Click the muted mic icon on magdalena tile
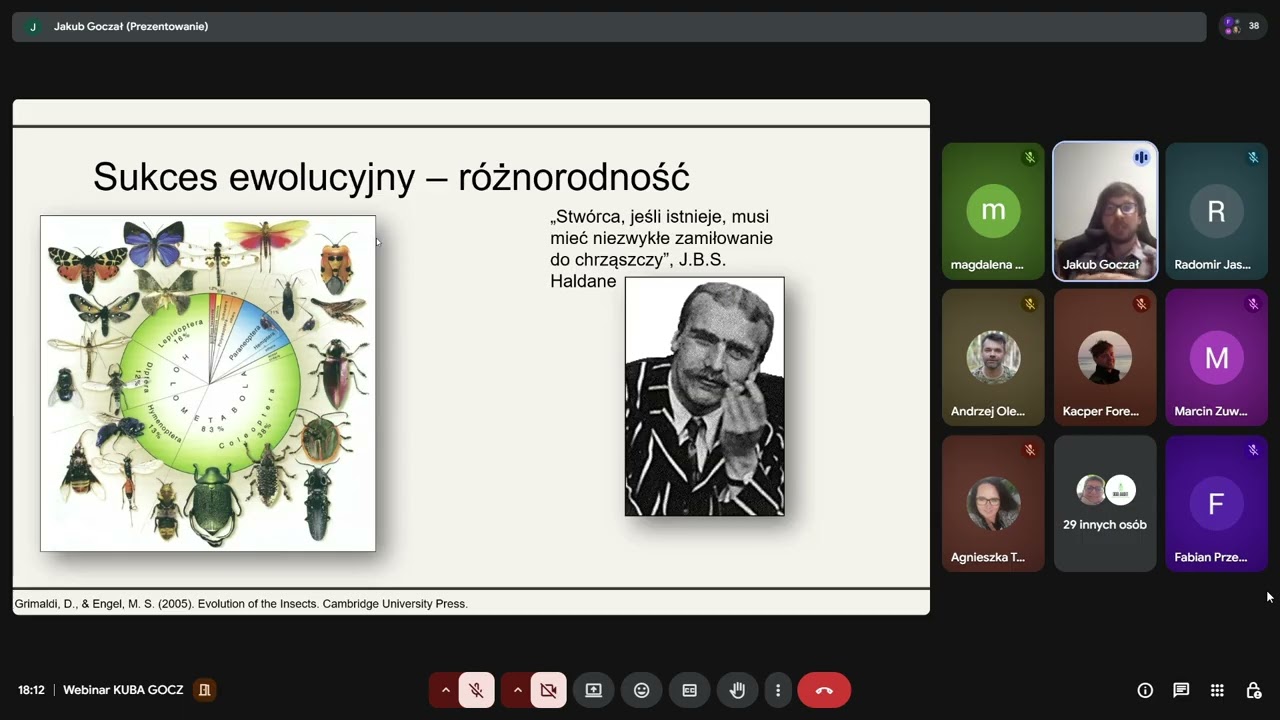The height and width of the screenshot is (720, 1280). click(x=1029, y=158)
